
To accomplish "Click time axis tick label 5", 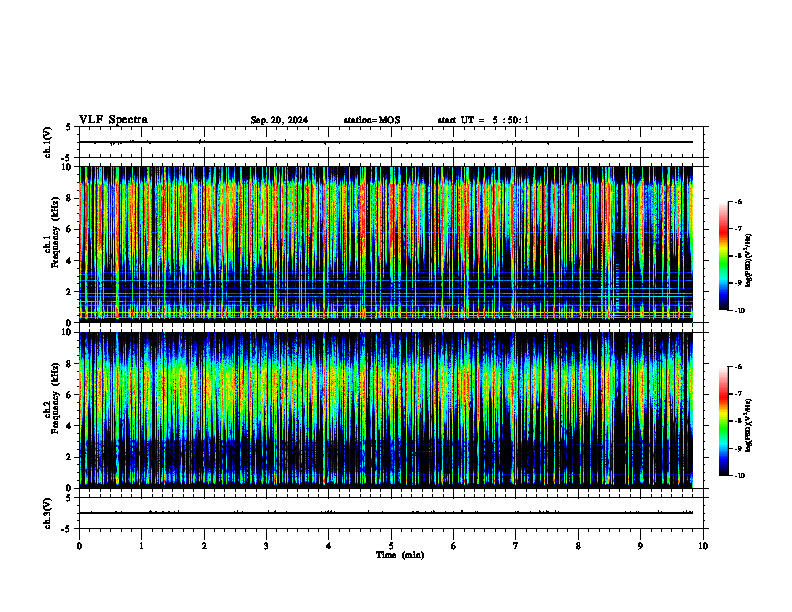I will [391, 546].
